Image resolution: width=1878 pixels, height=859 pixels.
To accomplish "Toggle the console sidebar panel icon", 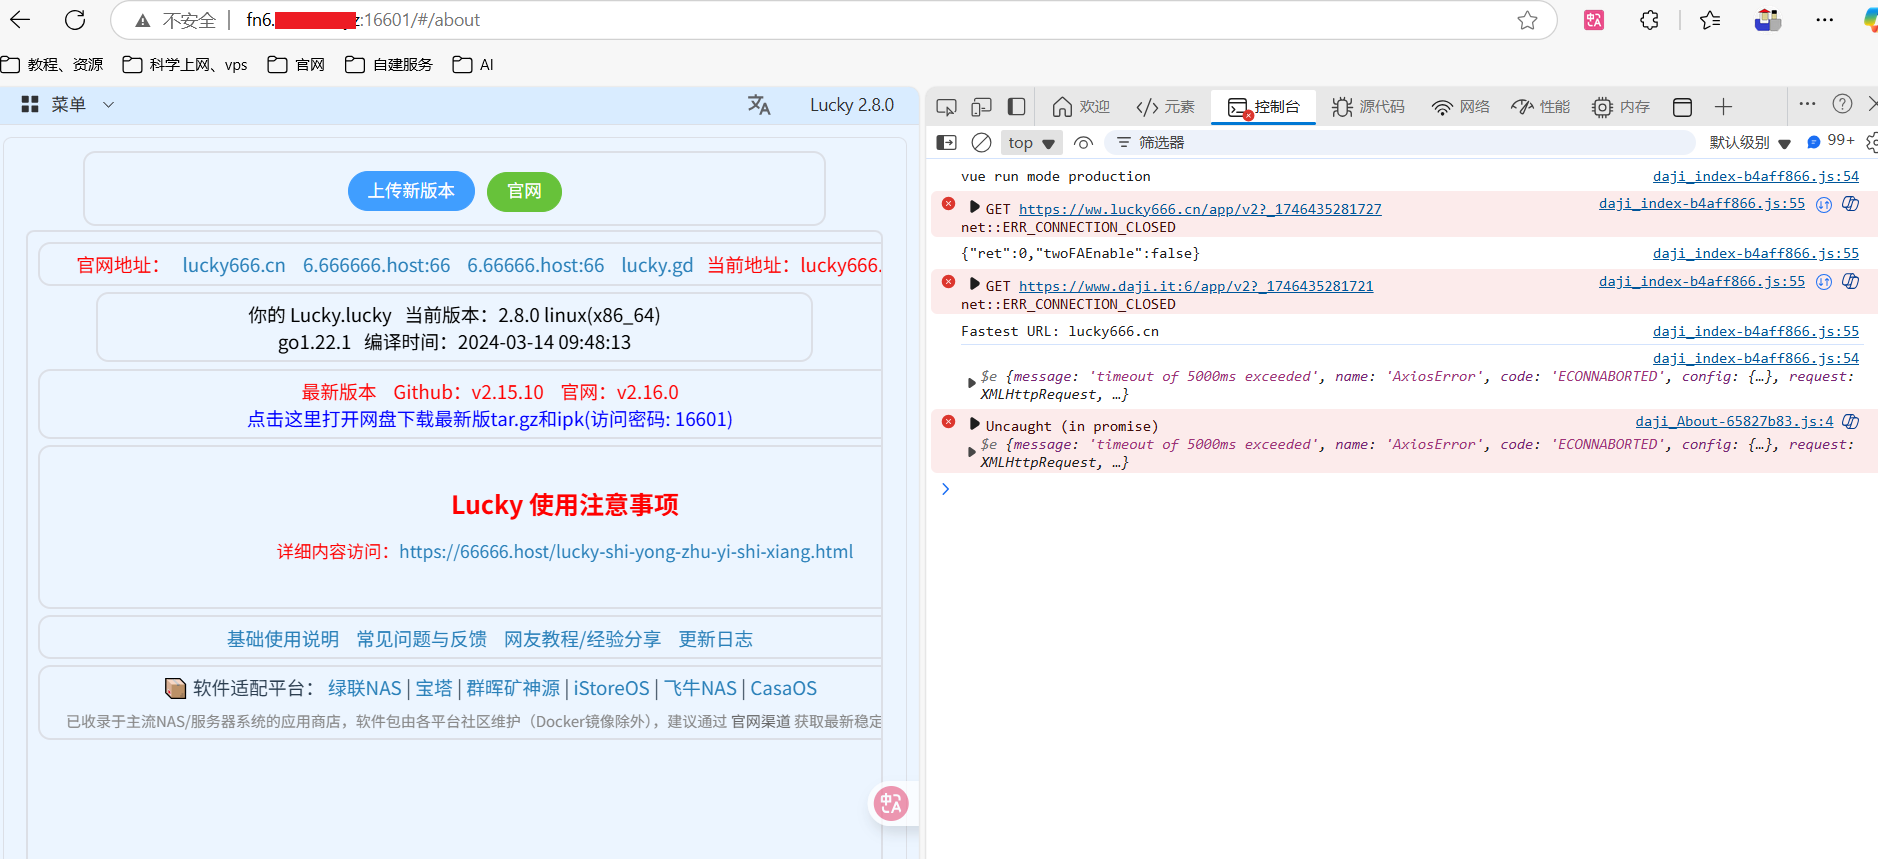I will coord(946,143).
